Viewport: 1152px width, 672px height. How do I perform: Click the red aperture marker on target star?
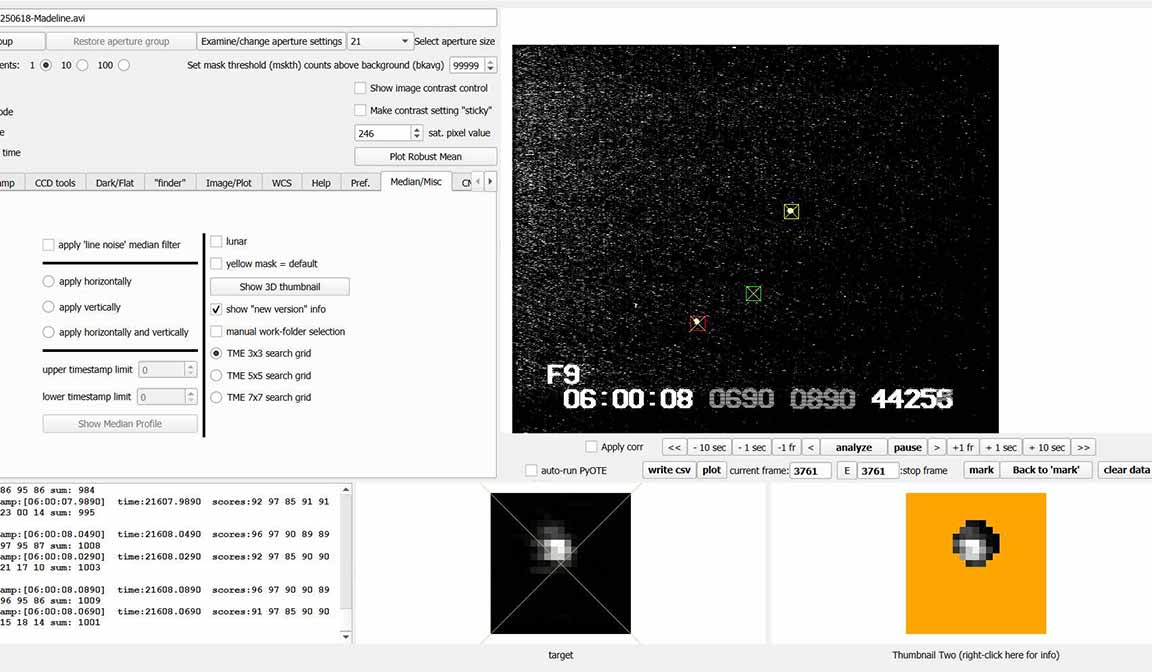click(x=698, y=323)
